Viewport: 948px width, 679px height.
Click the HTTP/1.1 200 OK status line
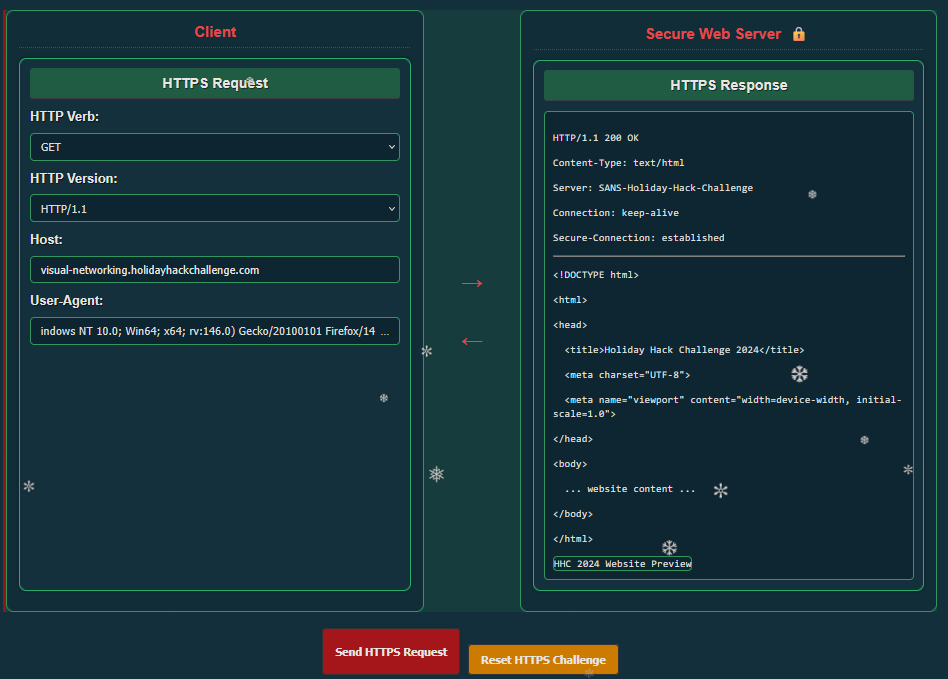(x=596, y=138)
